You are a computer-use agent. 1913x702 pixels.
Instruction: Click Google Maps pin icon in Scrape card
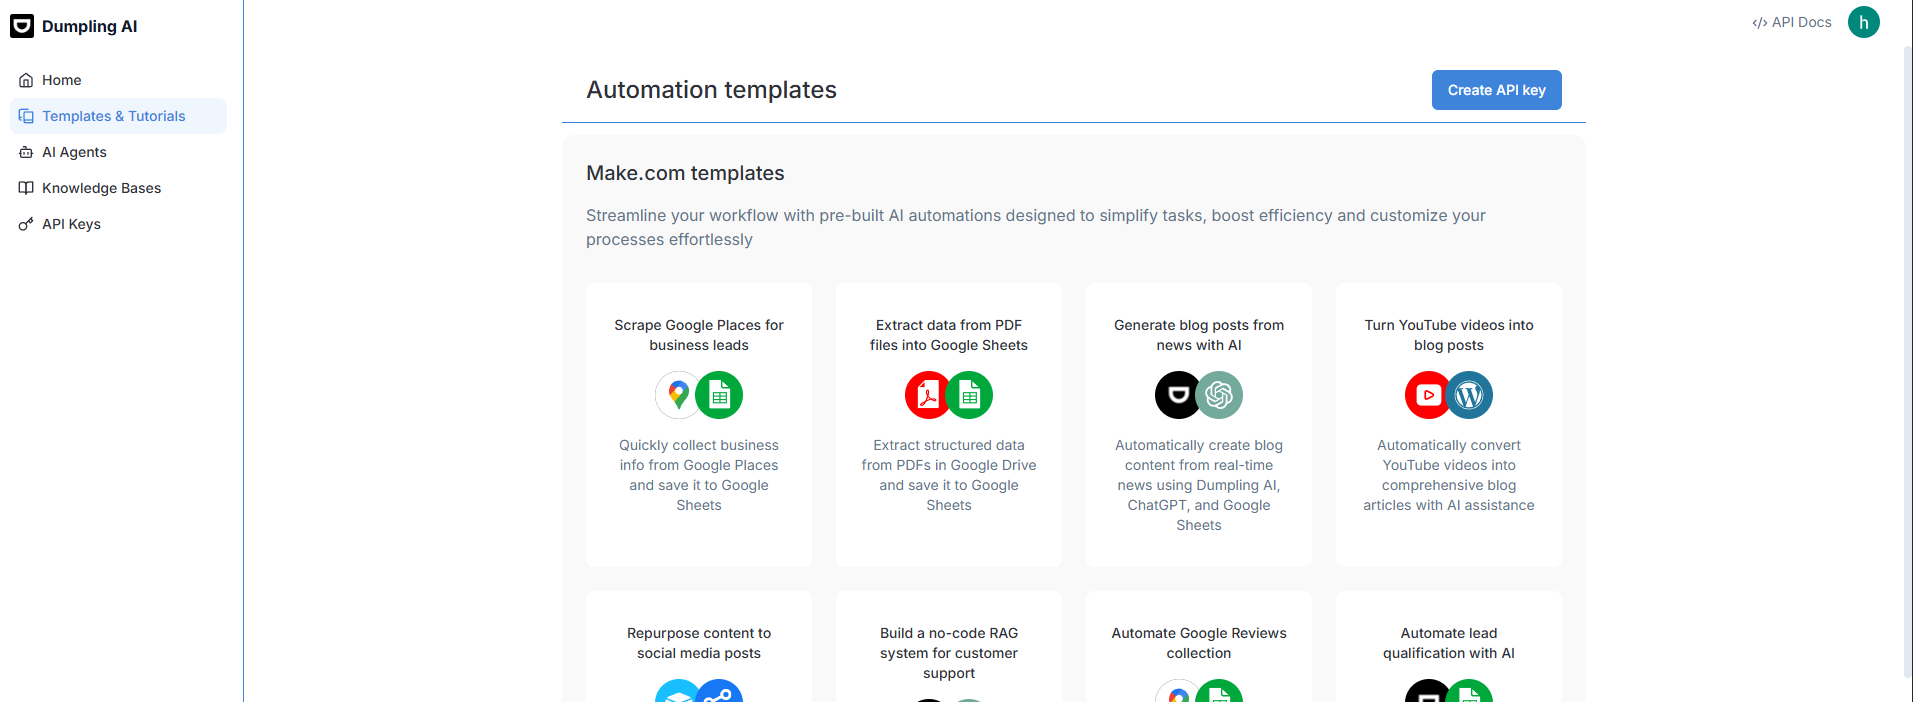[x=679, y=395]
